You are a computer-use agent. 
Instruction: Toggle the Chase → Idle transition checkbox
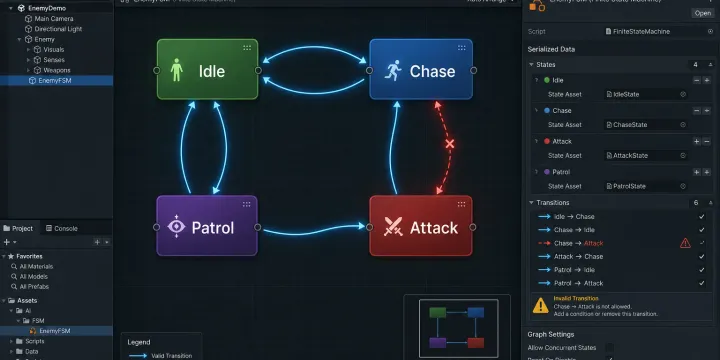pyautogui.click(x=702, y=230)
